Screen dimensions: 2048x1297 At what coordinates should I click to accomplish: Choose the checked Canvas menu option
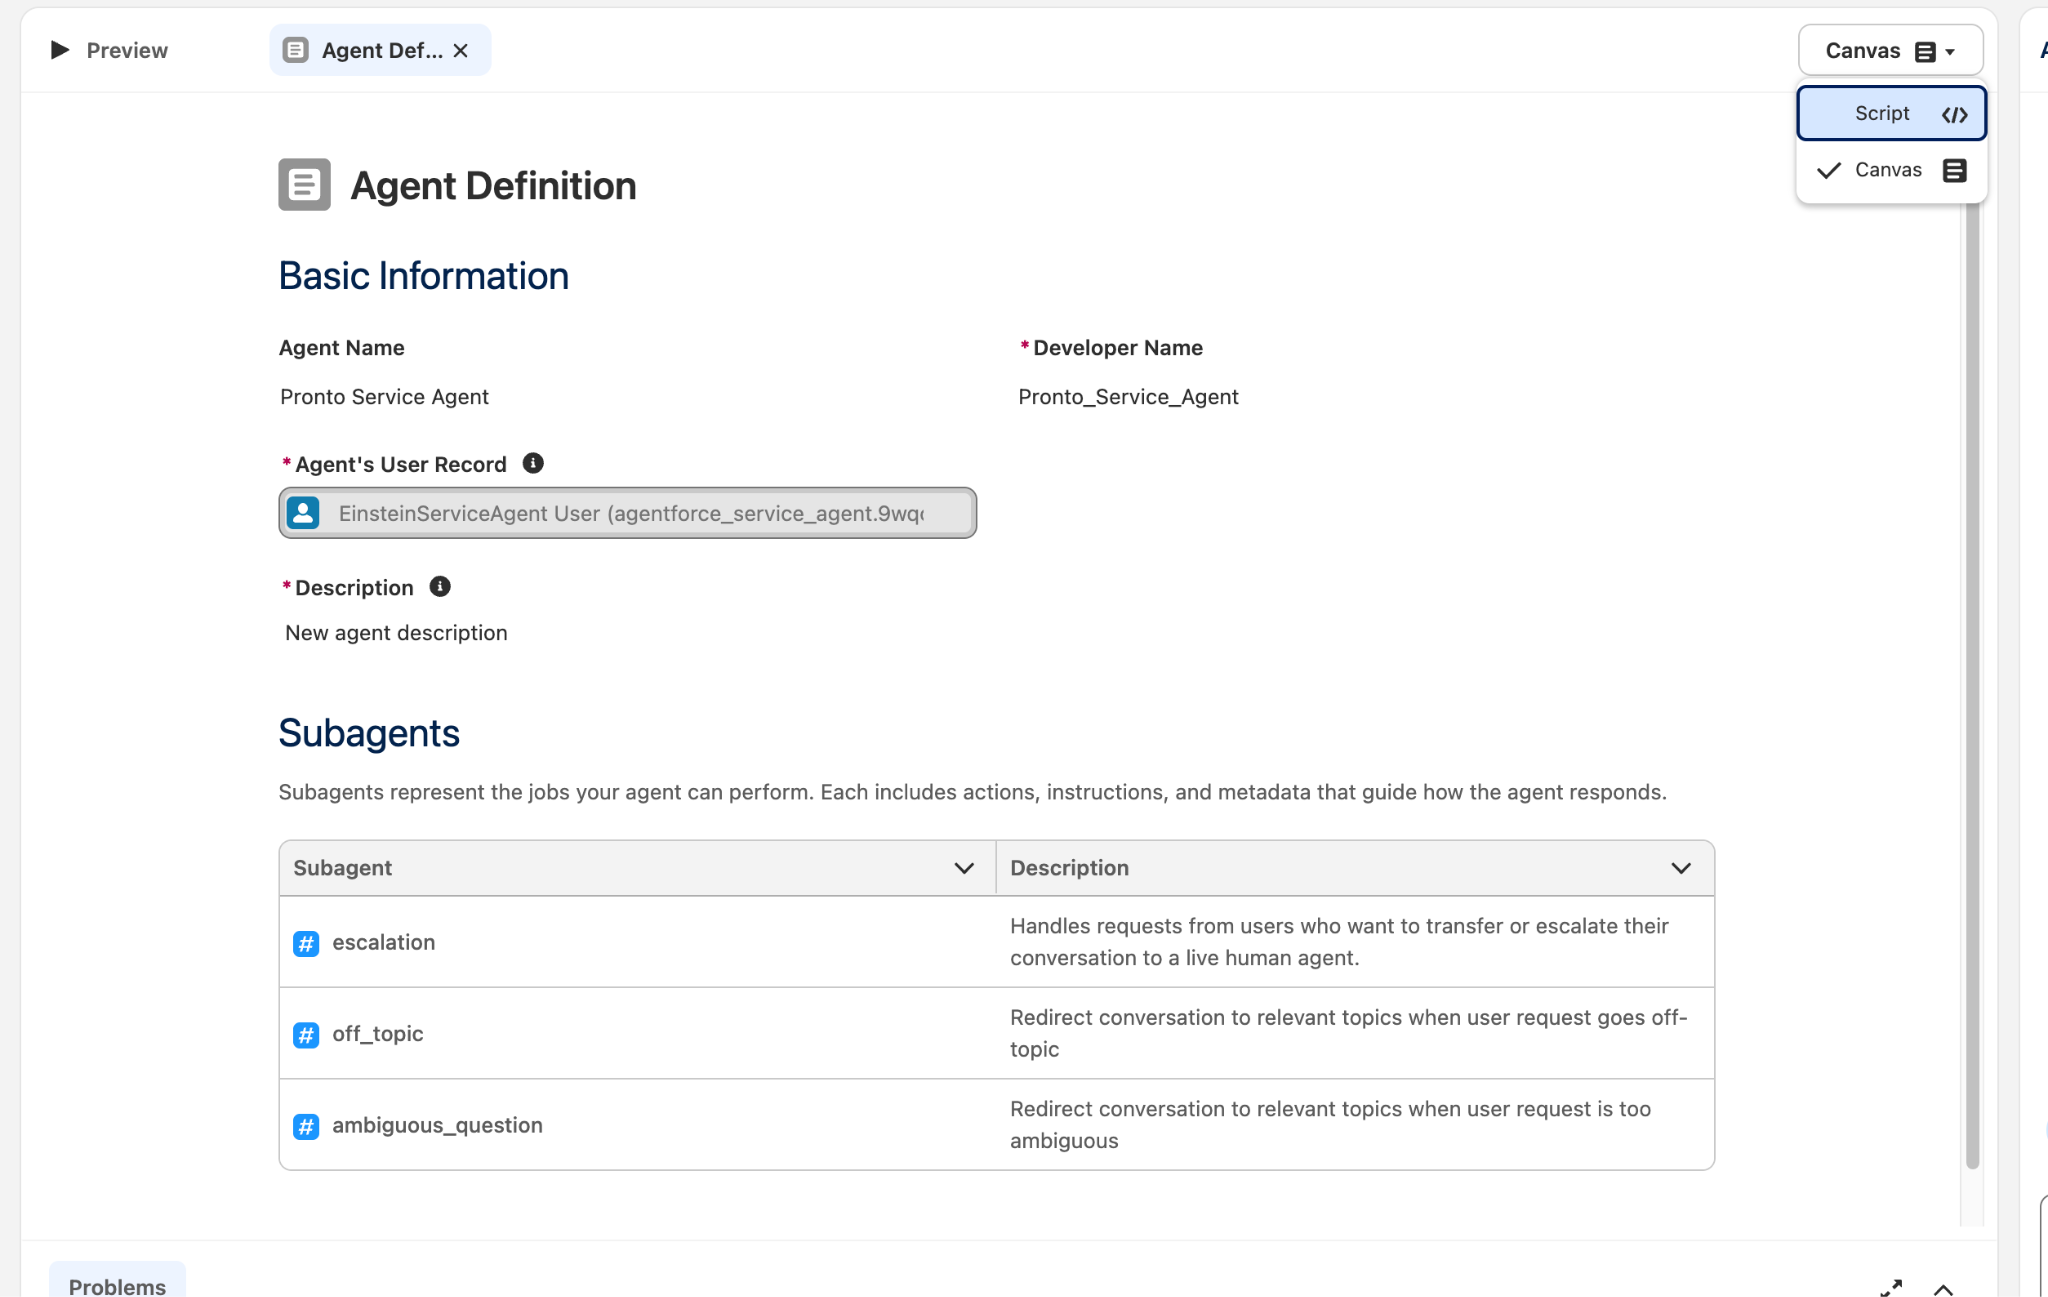tap(1891, 170)
